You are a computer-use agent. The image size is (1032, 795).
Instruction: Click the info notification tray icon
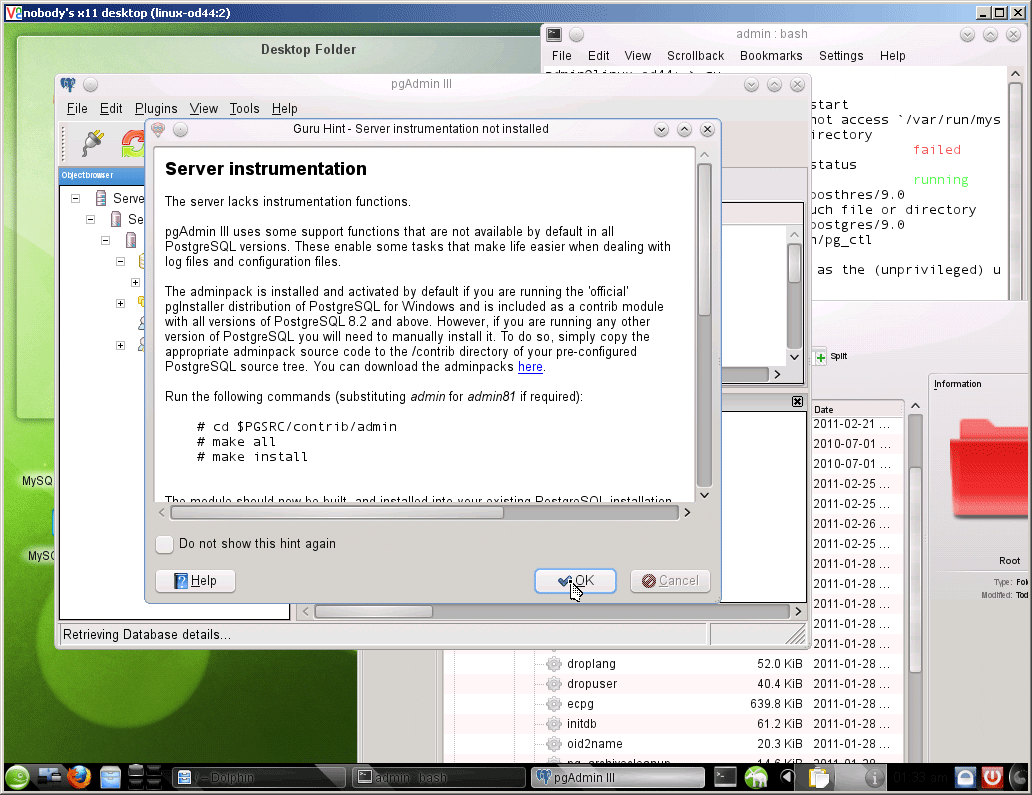coord(874,778)
